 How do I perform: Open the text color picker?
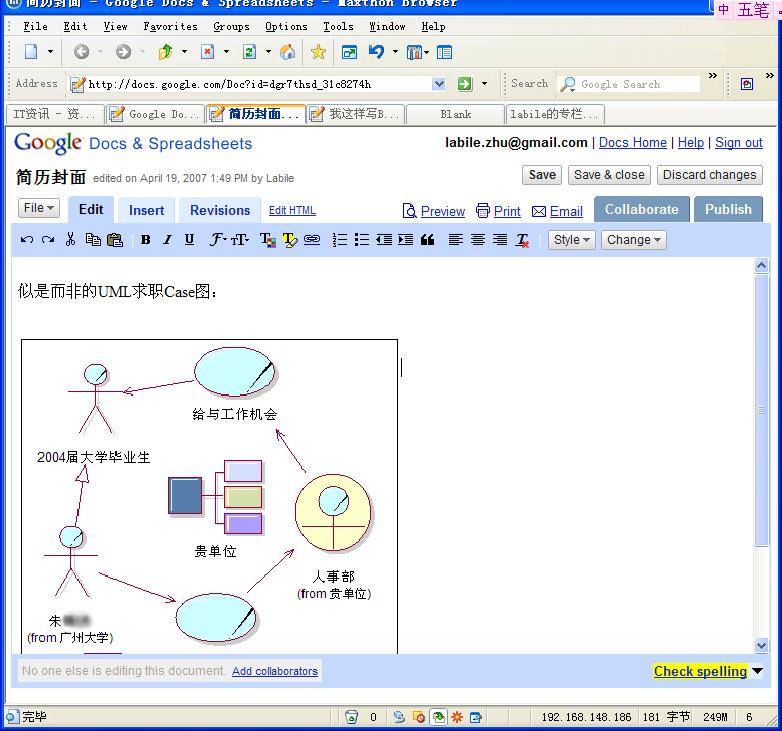(x=267, y=240)
